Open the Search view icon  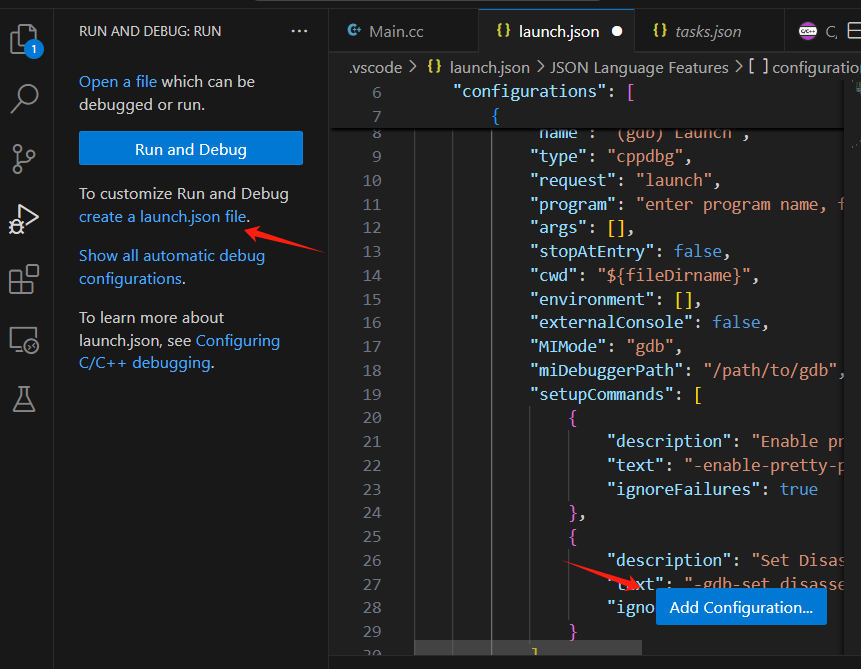tap(24, 99)
